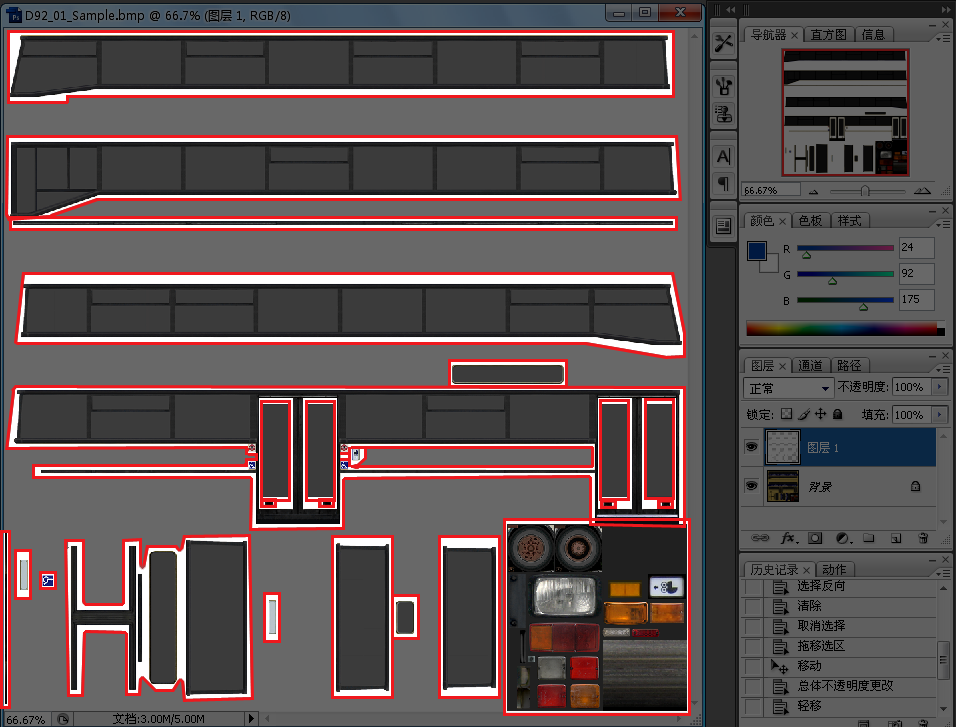Collapse the icon dock with double arrows
The height and width of the screenshot is (727, 956).
[730, 10]
